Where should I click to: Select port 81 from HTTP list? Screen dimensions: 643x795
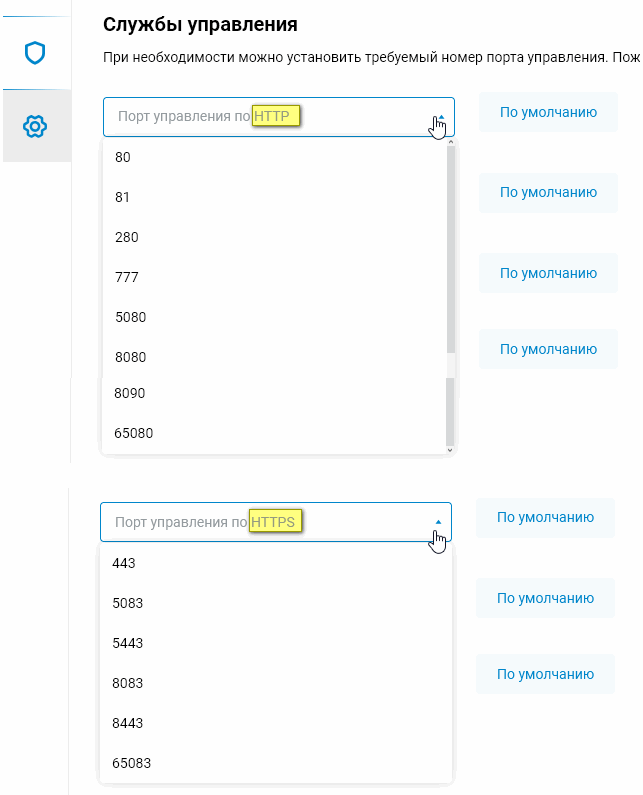274,197
